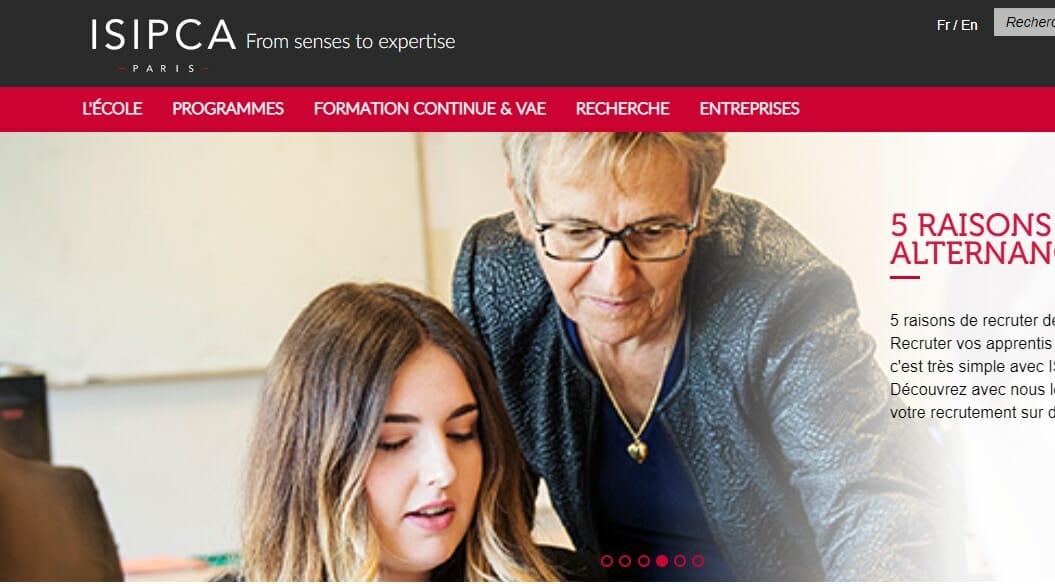The height and width of the screenshot is (584, 1055).
Task: Go to the first carousel slide dot
Action: 607,560
